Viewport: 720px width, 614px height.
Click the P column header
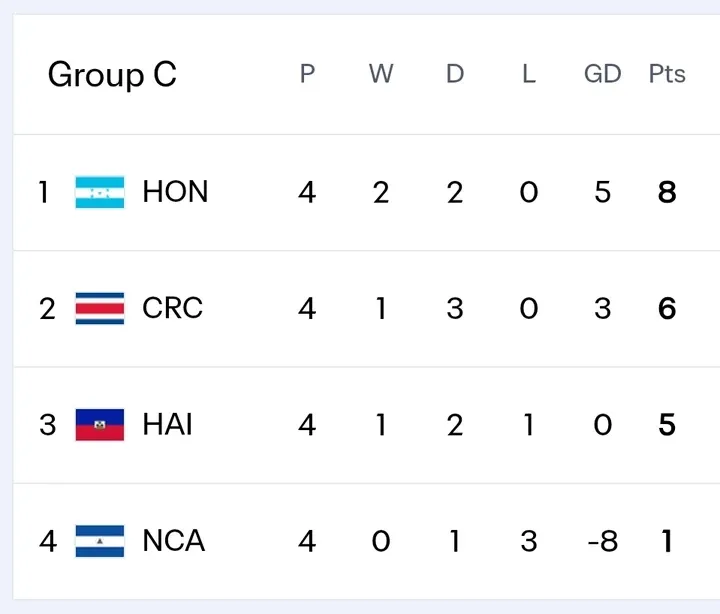point(307,74)
